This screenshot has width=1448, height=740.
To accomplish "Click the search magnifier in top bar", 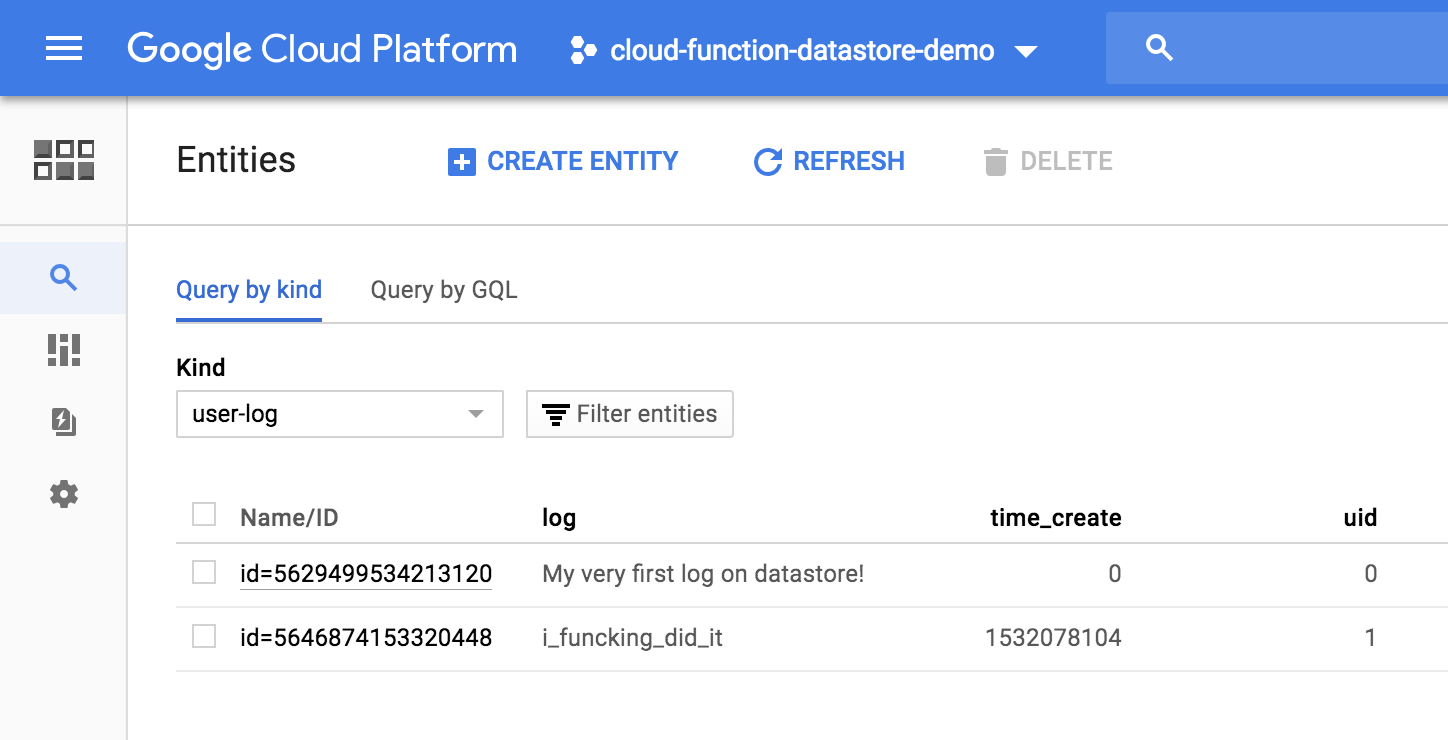I will pos(1159,48).
